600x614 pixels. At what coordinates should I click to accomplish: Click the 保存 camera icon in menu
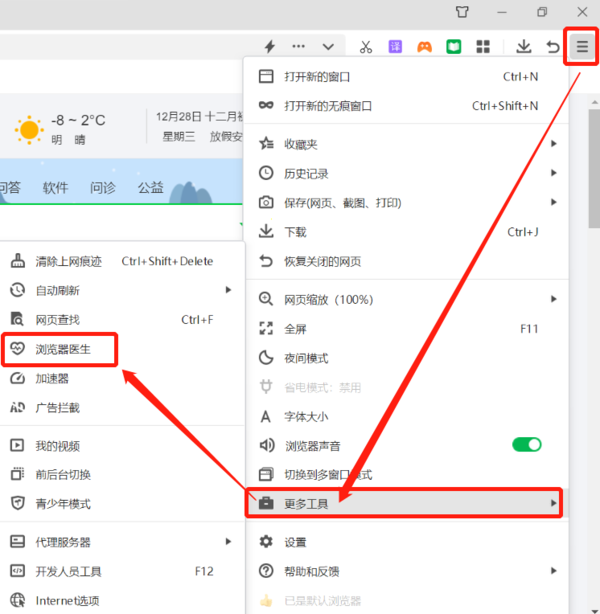pyautogui.click(x=266, y=202)
